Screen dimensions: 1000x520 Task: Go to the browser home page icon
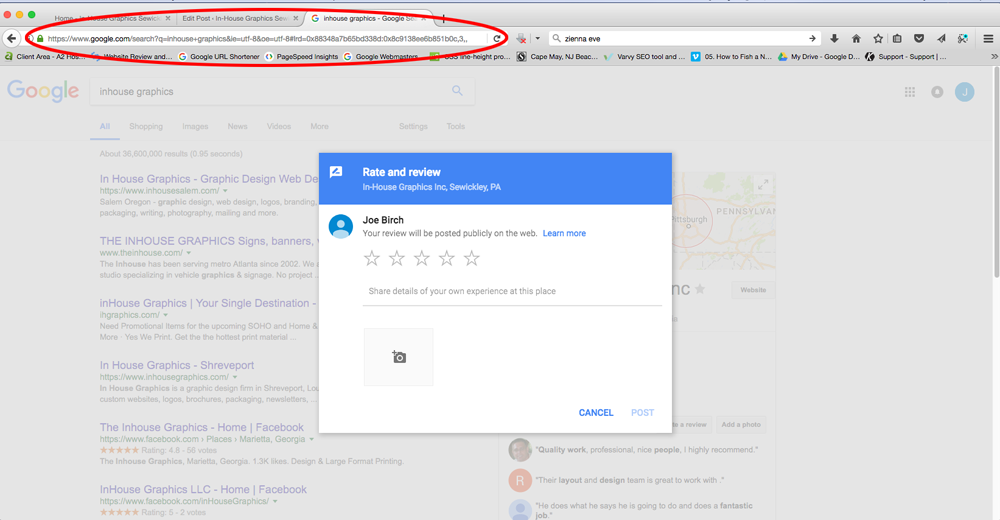click(x=856, y=39)
